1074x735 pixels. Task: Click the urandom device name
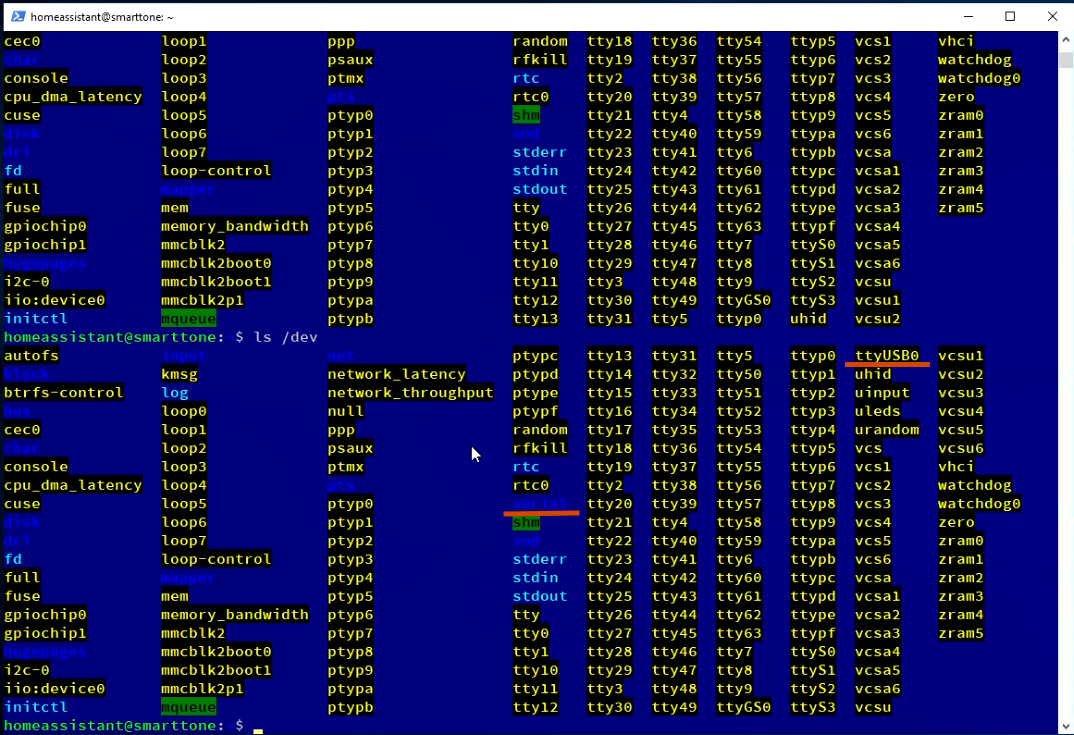pyautogui.click(x=886, y=430)
